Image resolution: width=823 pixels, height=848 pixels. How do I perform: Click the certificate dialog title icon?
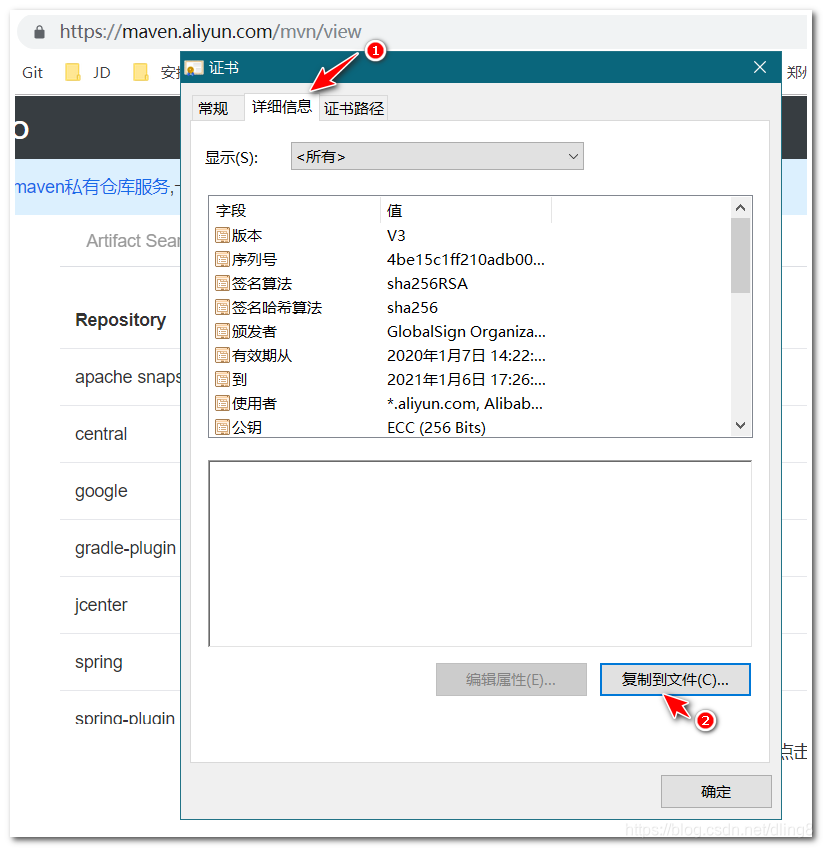coord(194,68)
